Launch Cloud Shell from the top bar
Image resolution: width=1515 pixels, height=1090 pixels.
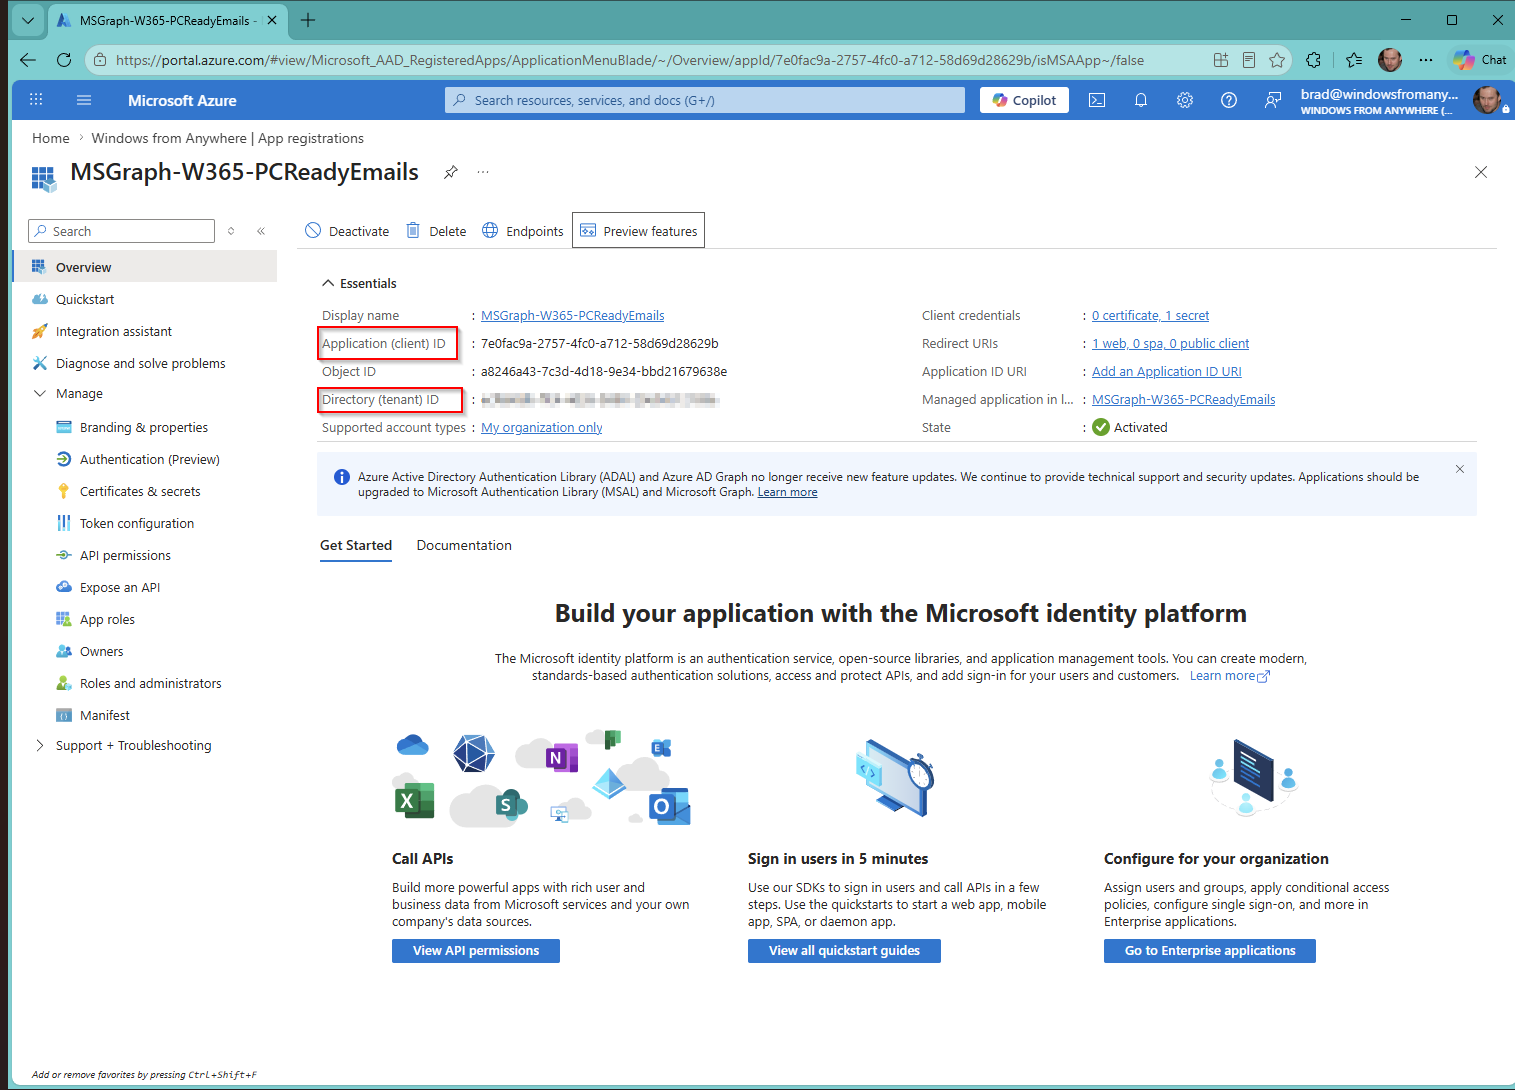point(1097,100)
